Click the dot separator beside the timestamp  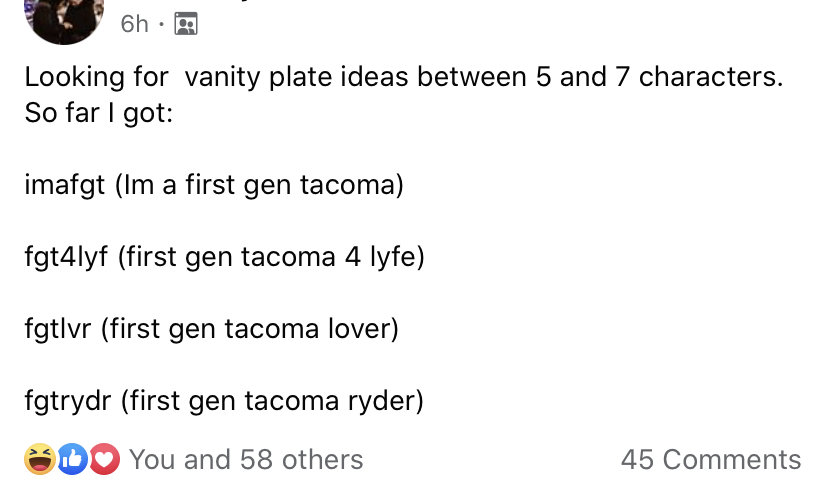tap(162, 24)
